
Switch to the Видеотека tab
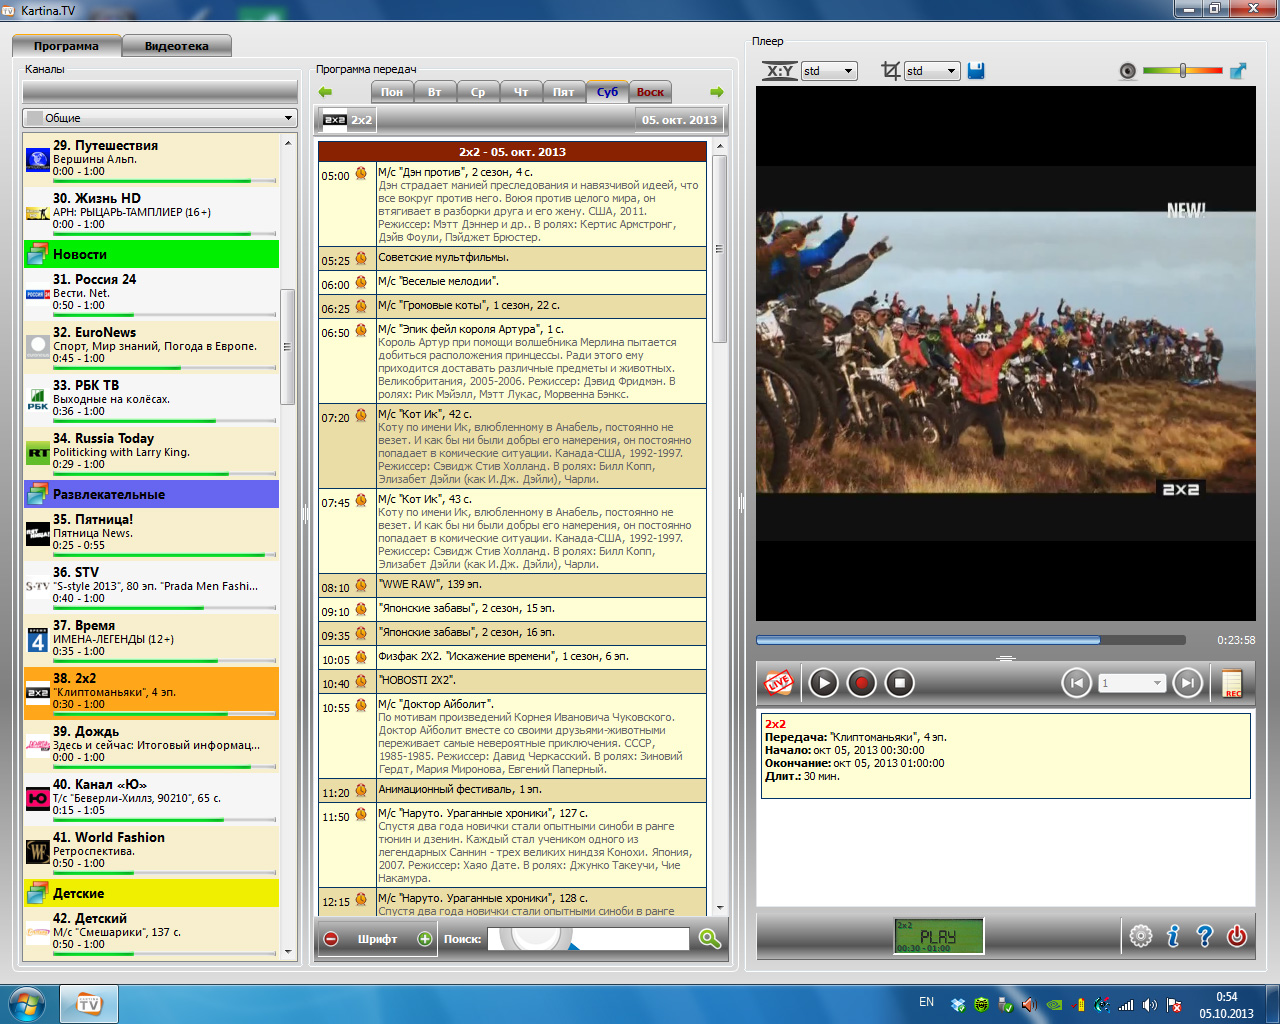pos(177,46)
